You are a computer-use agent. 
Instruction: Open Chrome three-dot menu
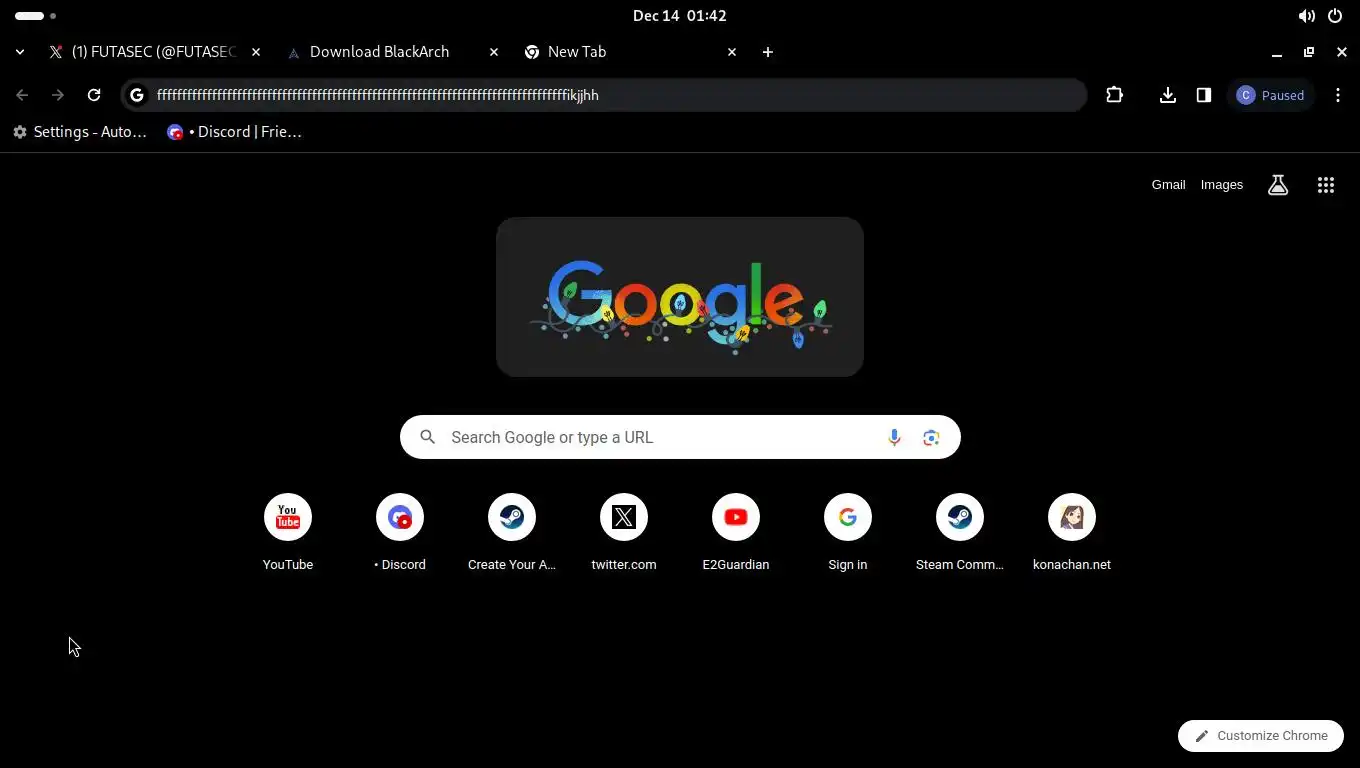1338,95
